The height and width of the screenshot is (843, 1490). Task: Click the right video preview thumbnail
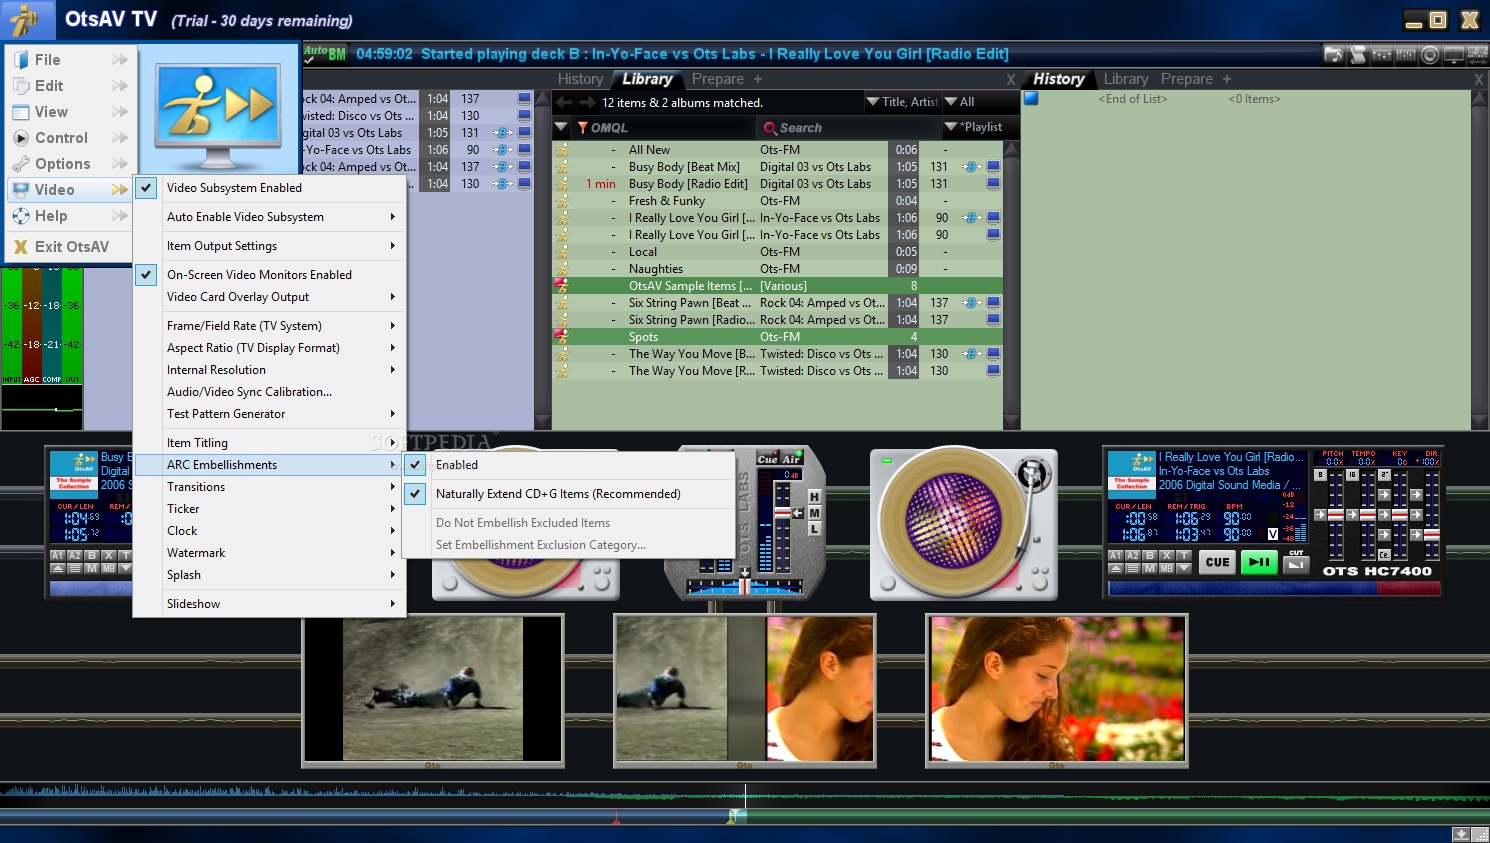(1057, 689)
